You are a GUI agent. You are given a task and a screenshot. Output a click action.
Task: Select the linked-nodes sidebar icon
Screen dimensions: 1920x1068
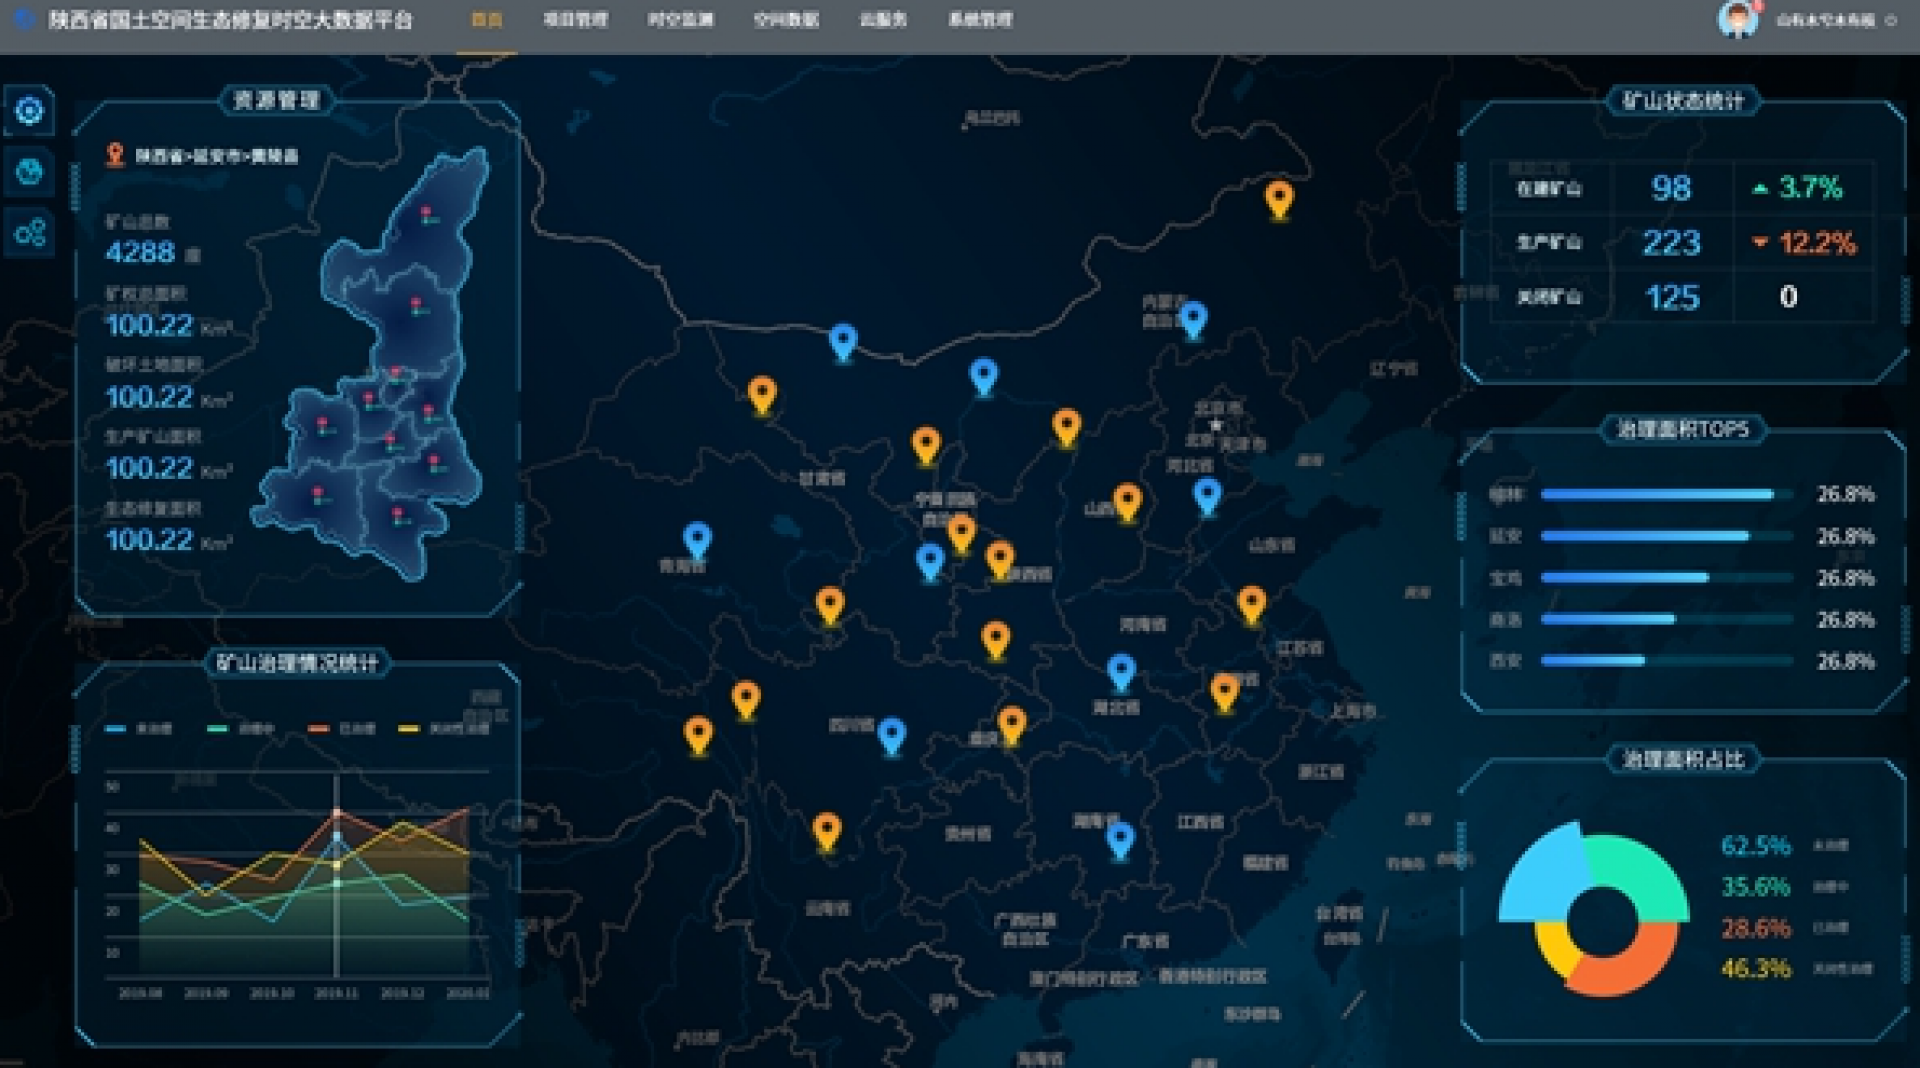pos(29,233)
